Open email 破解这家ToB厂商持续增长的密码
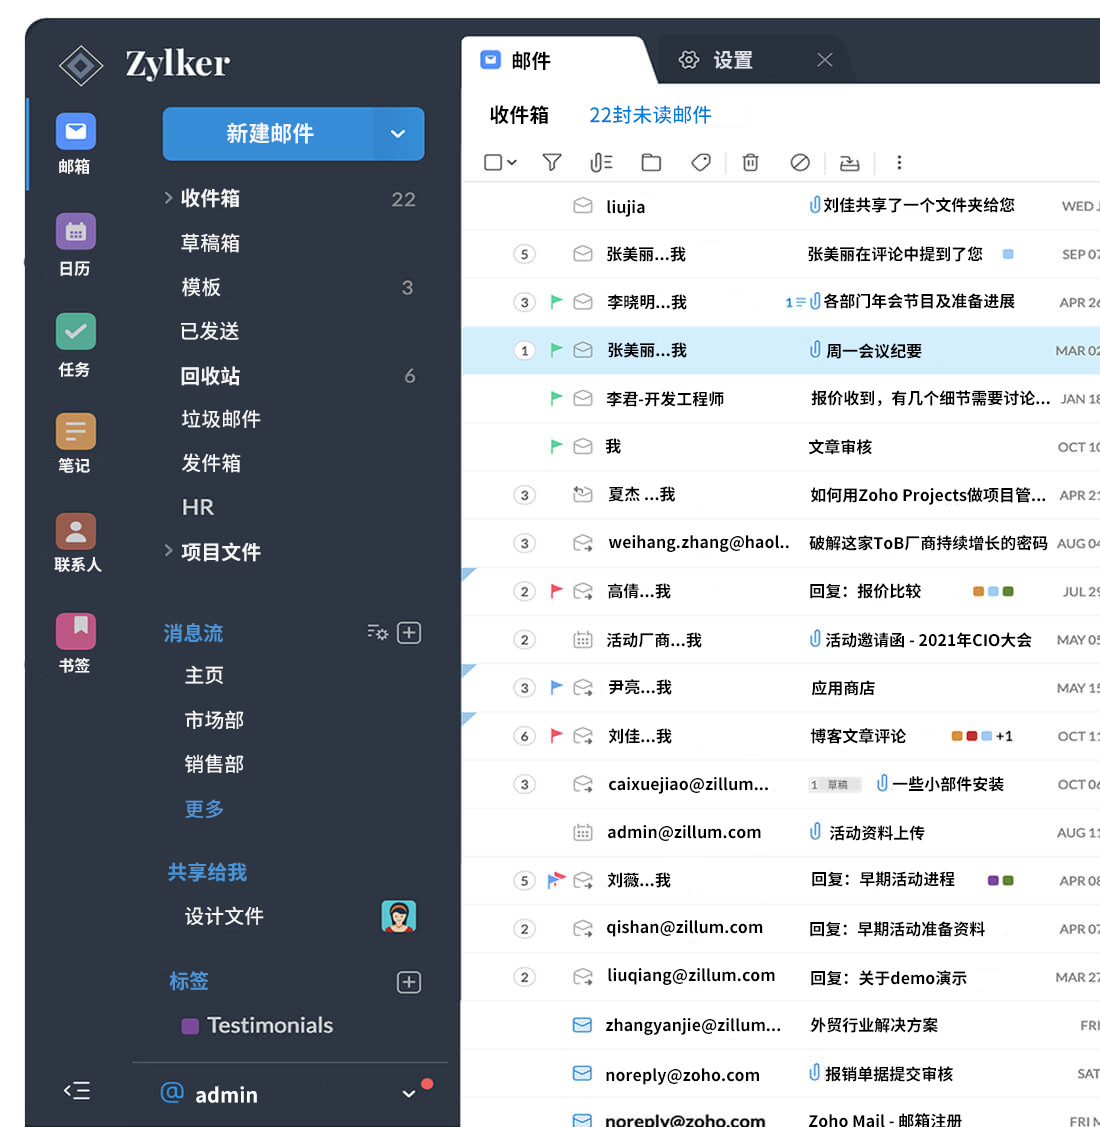Screen dimensions: 1100x1127 pos(781,543)
